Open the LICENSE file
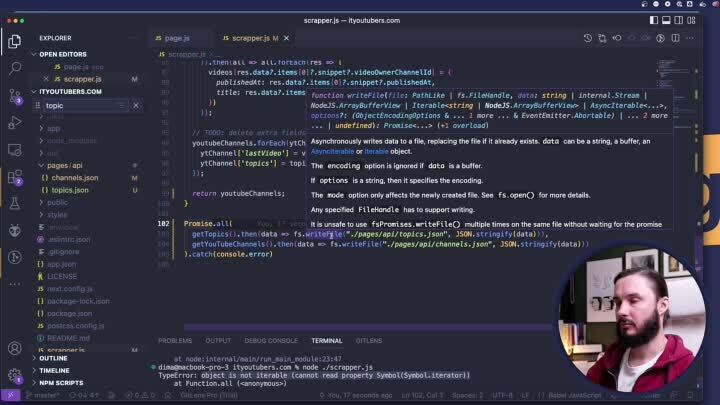Screen dimensions: 720x405 [62, 276]
